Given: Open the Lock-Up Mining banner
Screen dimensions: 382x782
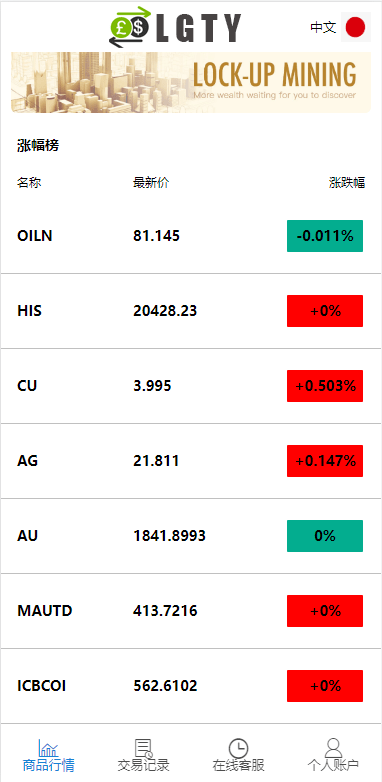Looking at the screenshot, I should point(191,82).
